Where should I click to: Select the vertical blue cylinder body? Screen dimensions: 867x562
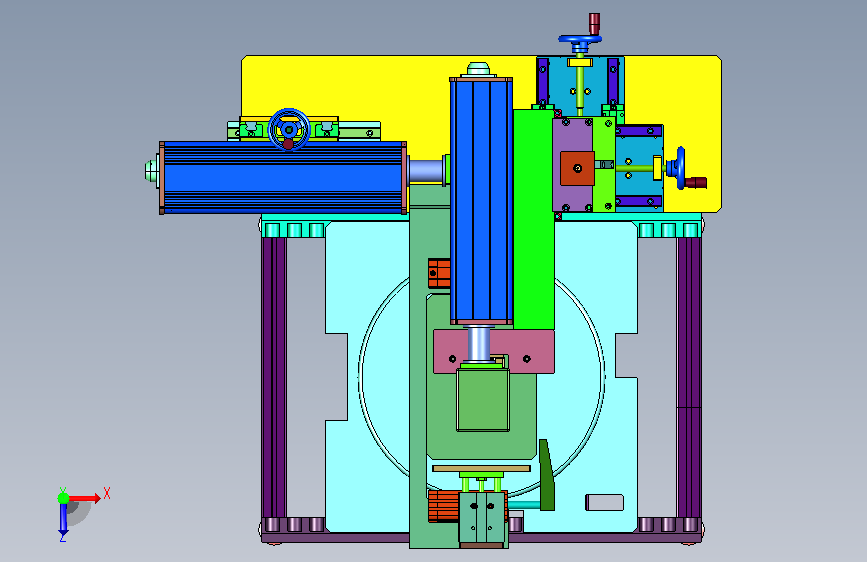(x=481, y=201)
